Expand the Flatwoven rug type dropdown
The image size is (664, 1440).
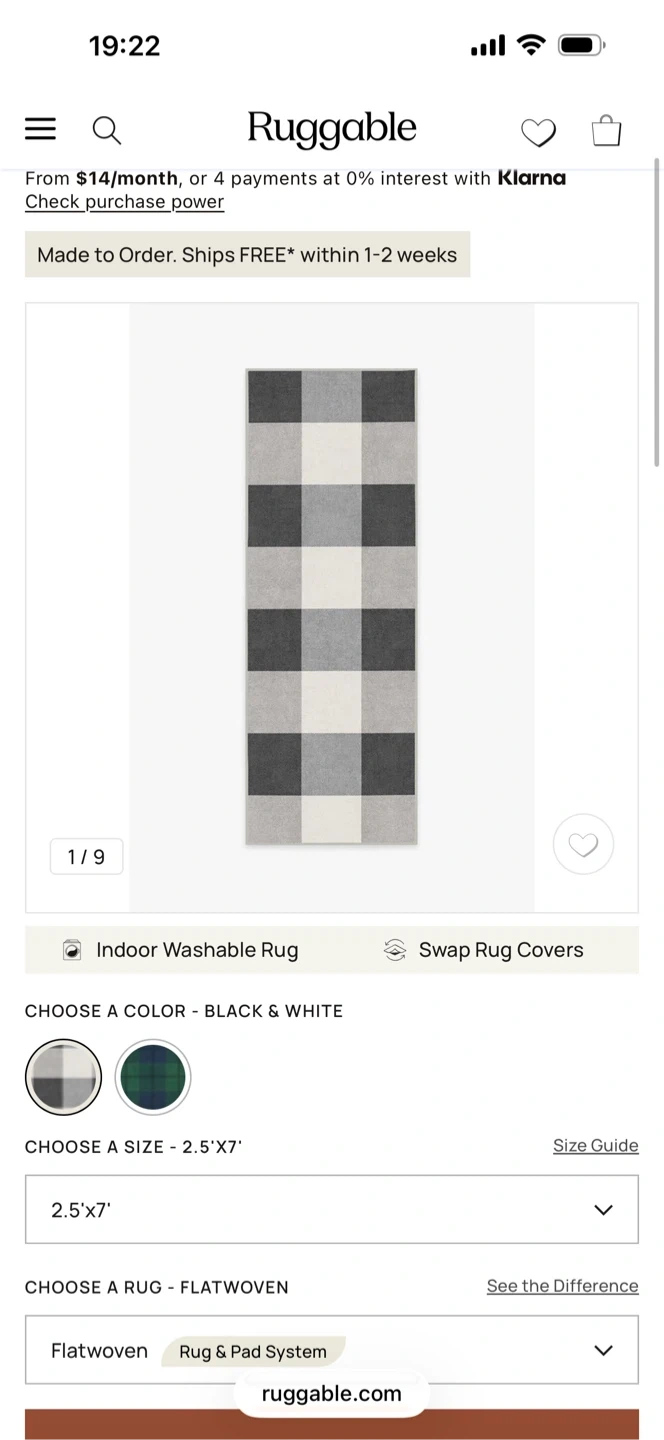tap(331, 1350)
